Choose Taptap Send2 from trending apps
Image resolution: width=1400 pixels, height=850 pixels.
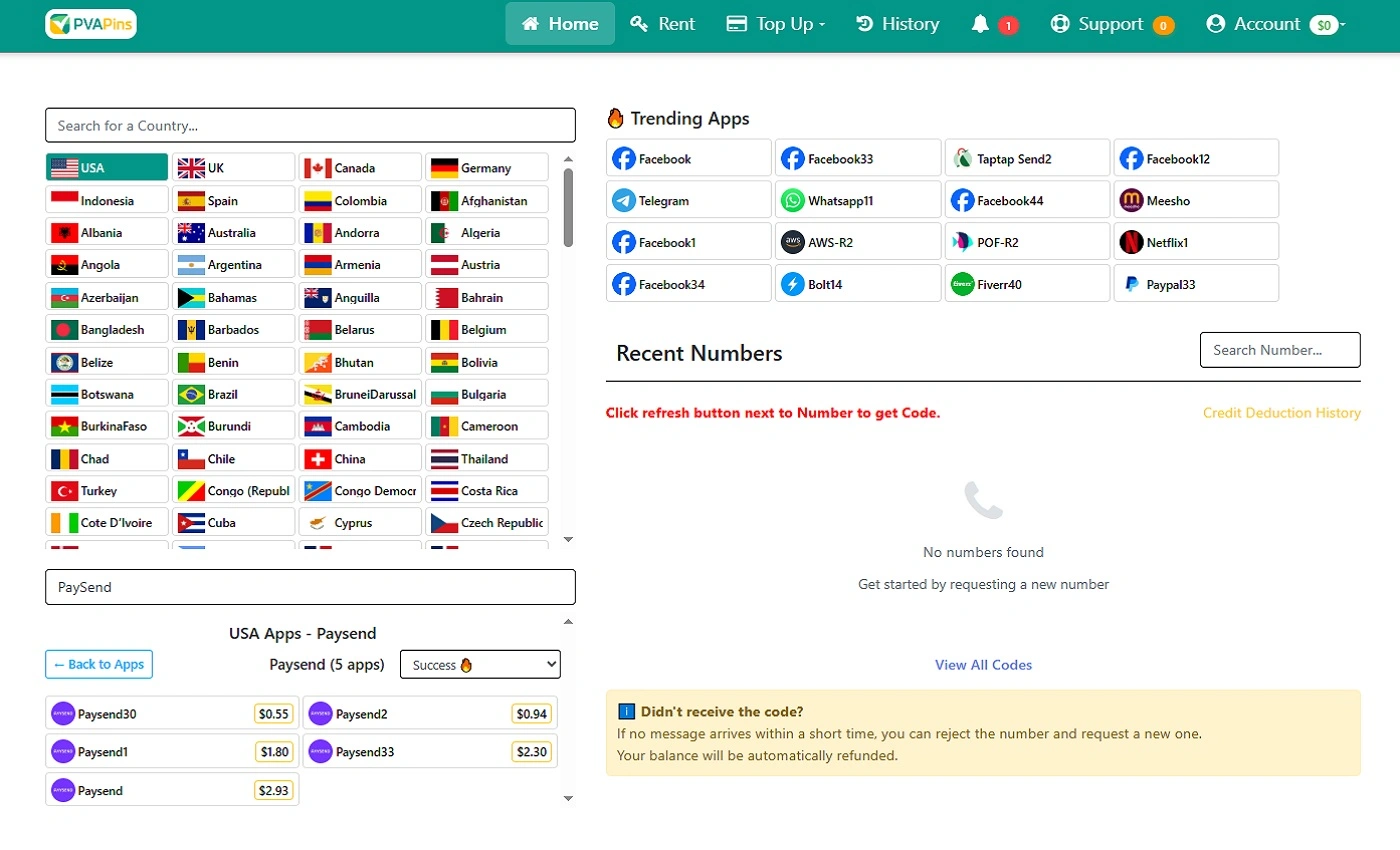click(x=1027, y=158)
